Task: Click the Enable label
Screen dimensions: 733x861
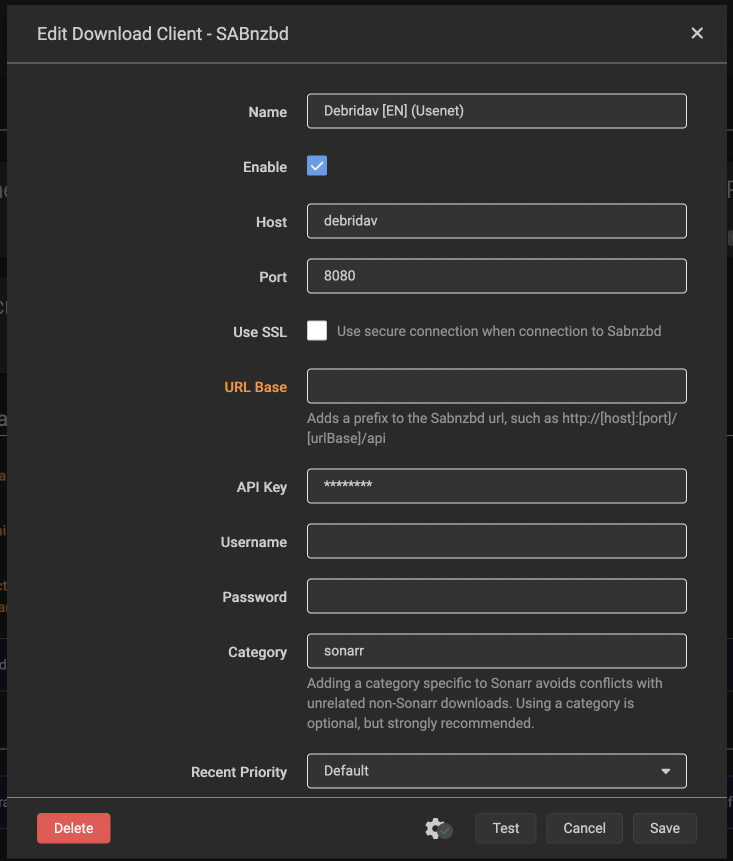Action: 265,167
